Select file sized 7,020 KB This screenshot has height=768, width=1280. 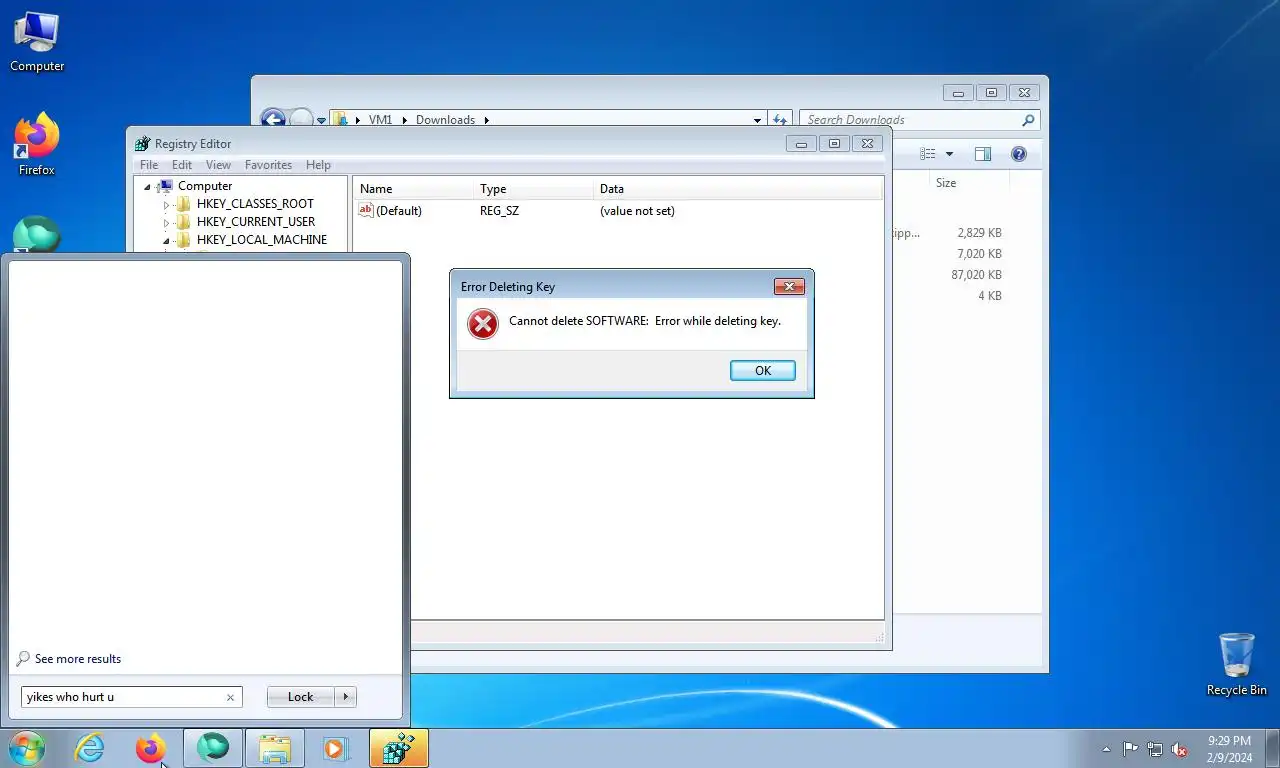(979, 254)
